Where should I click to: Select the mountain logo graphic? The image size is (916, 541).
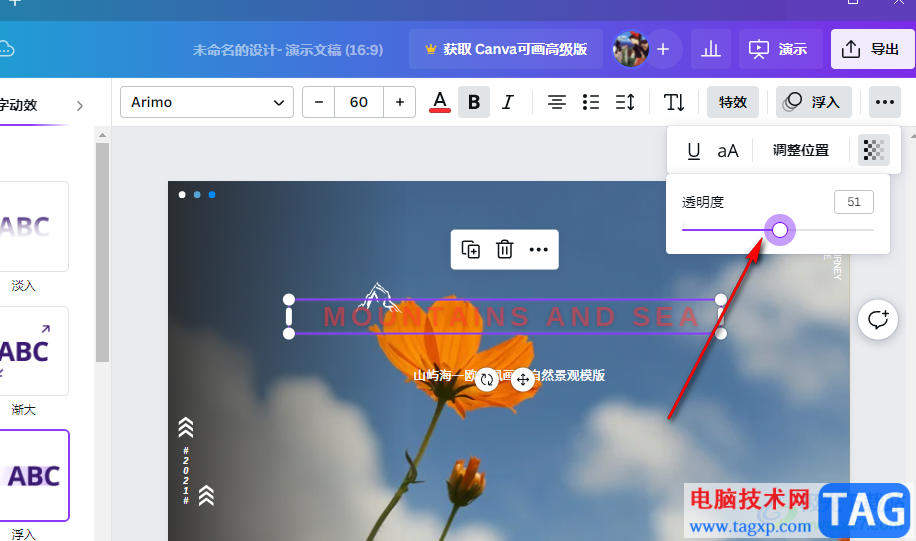pyautogui.click(x=379, y=297)
